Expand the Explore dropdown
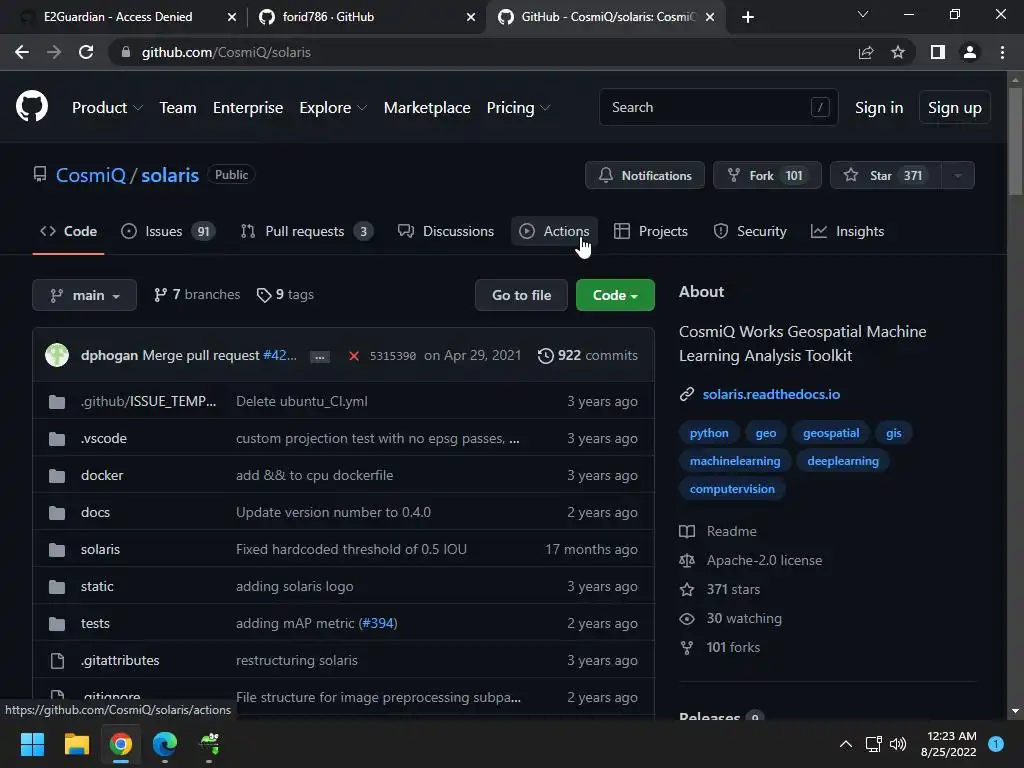 (333, 108)
